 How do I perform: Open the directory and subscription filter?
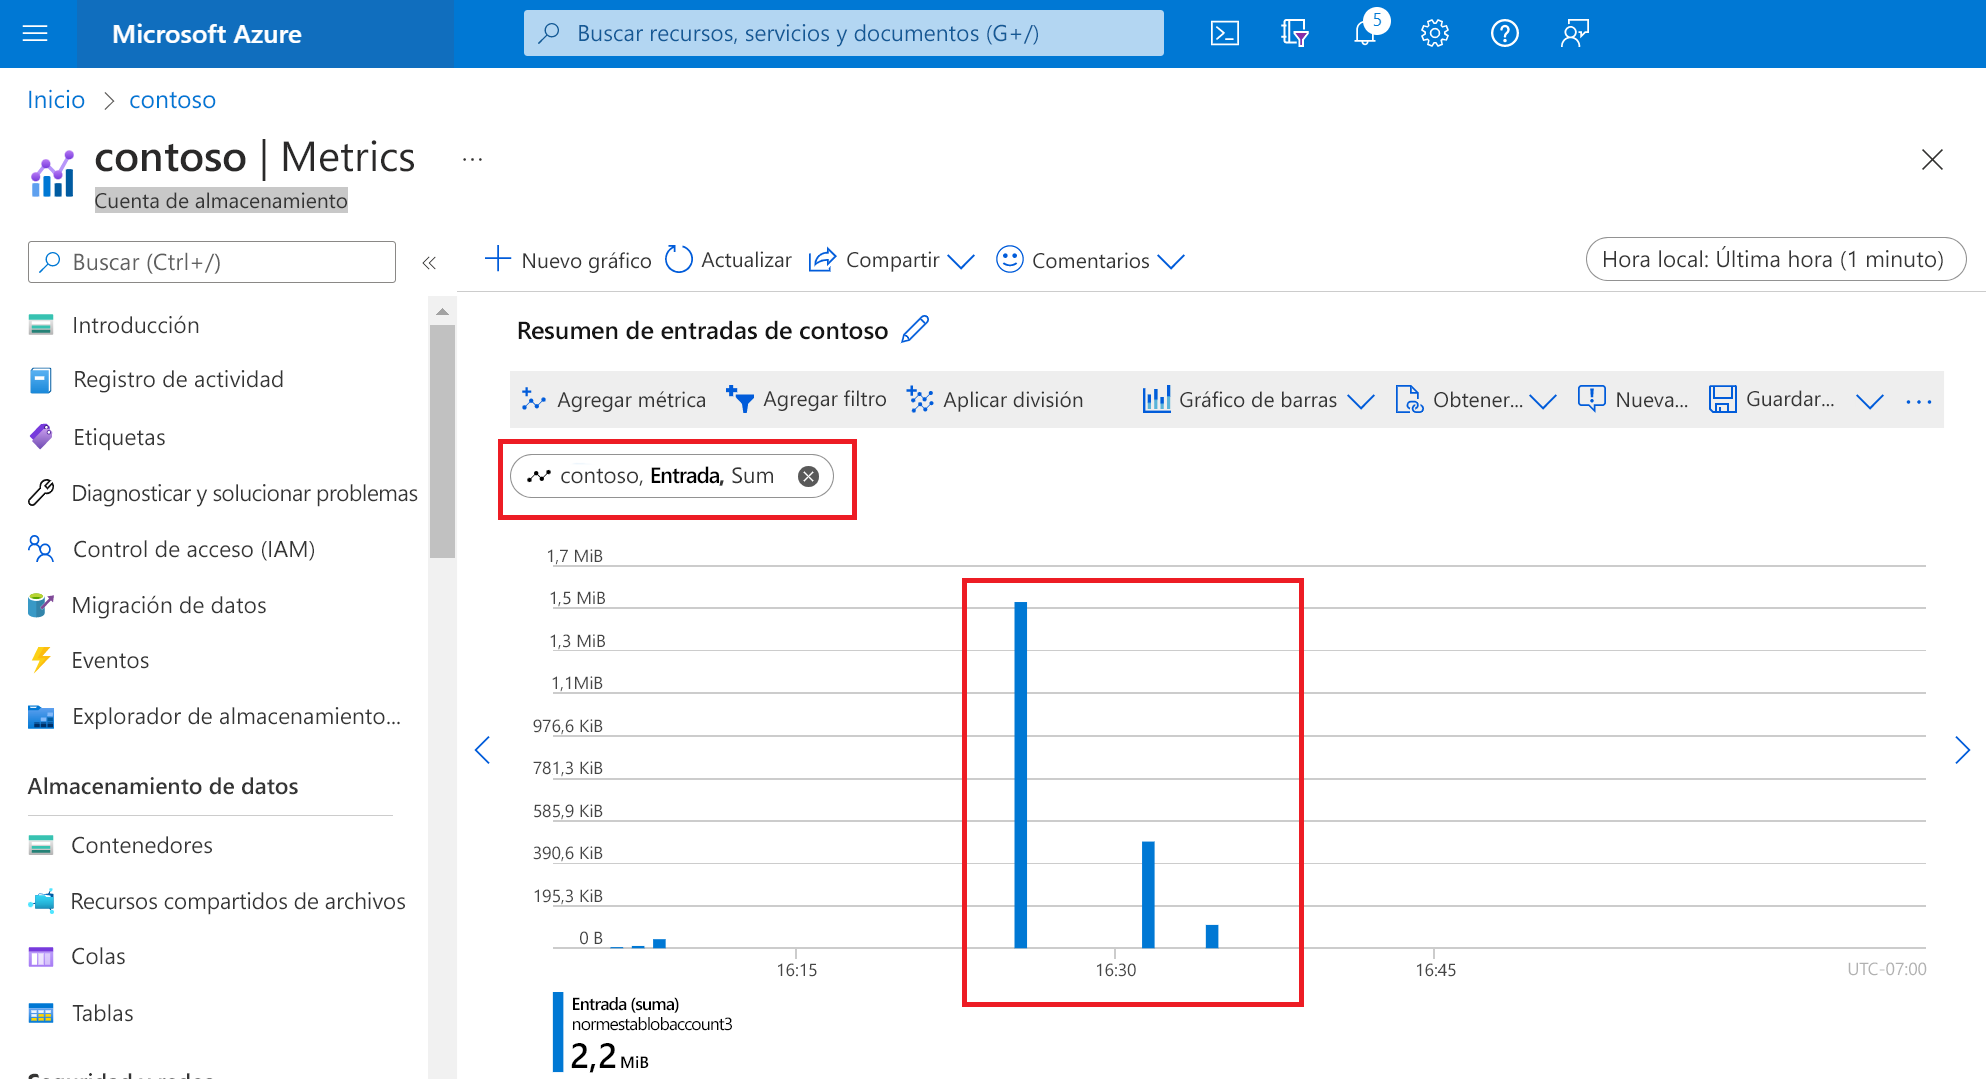coord(1295,34)
